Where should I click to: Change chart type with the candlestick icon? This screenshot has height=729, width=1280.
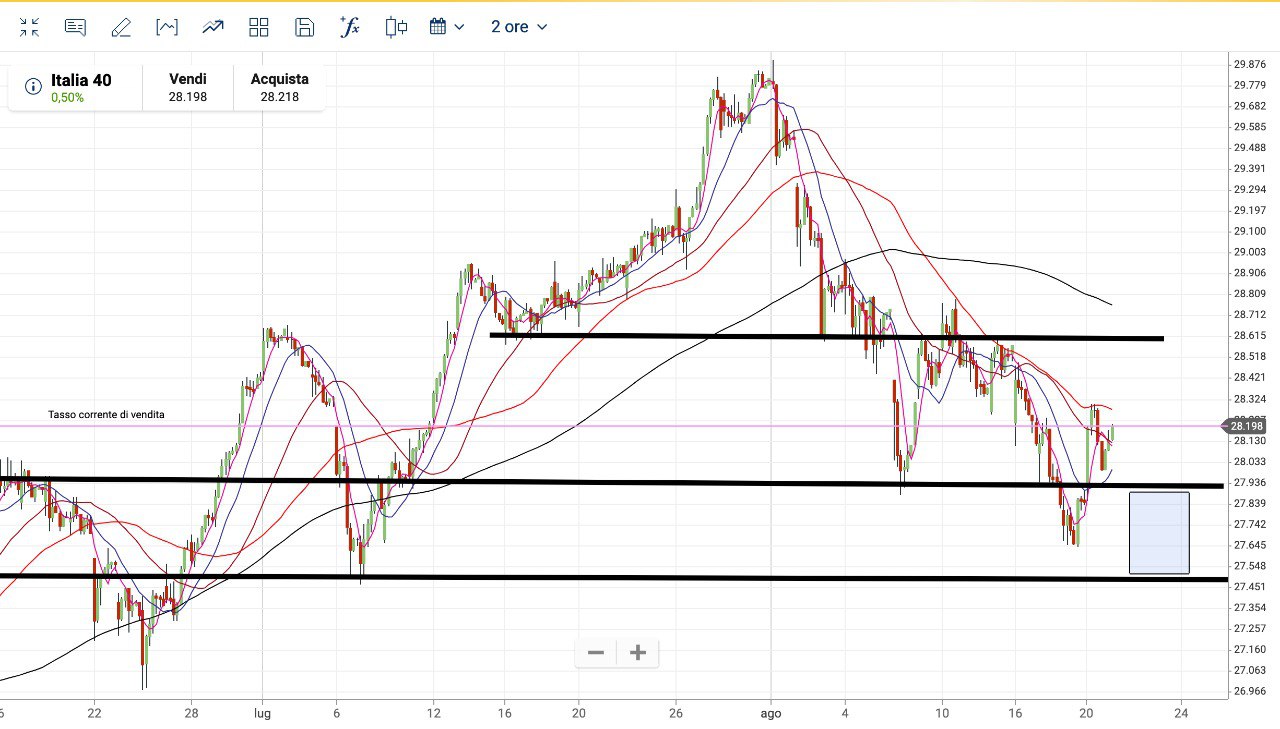pos(396,27)
